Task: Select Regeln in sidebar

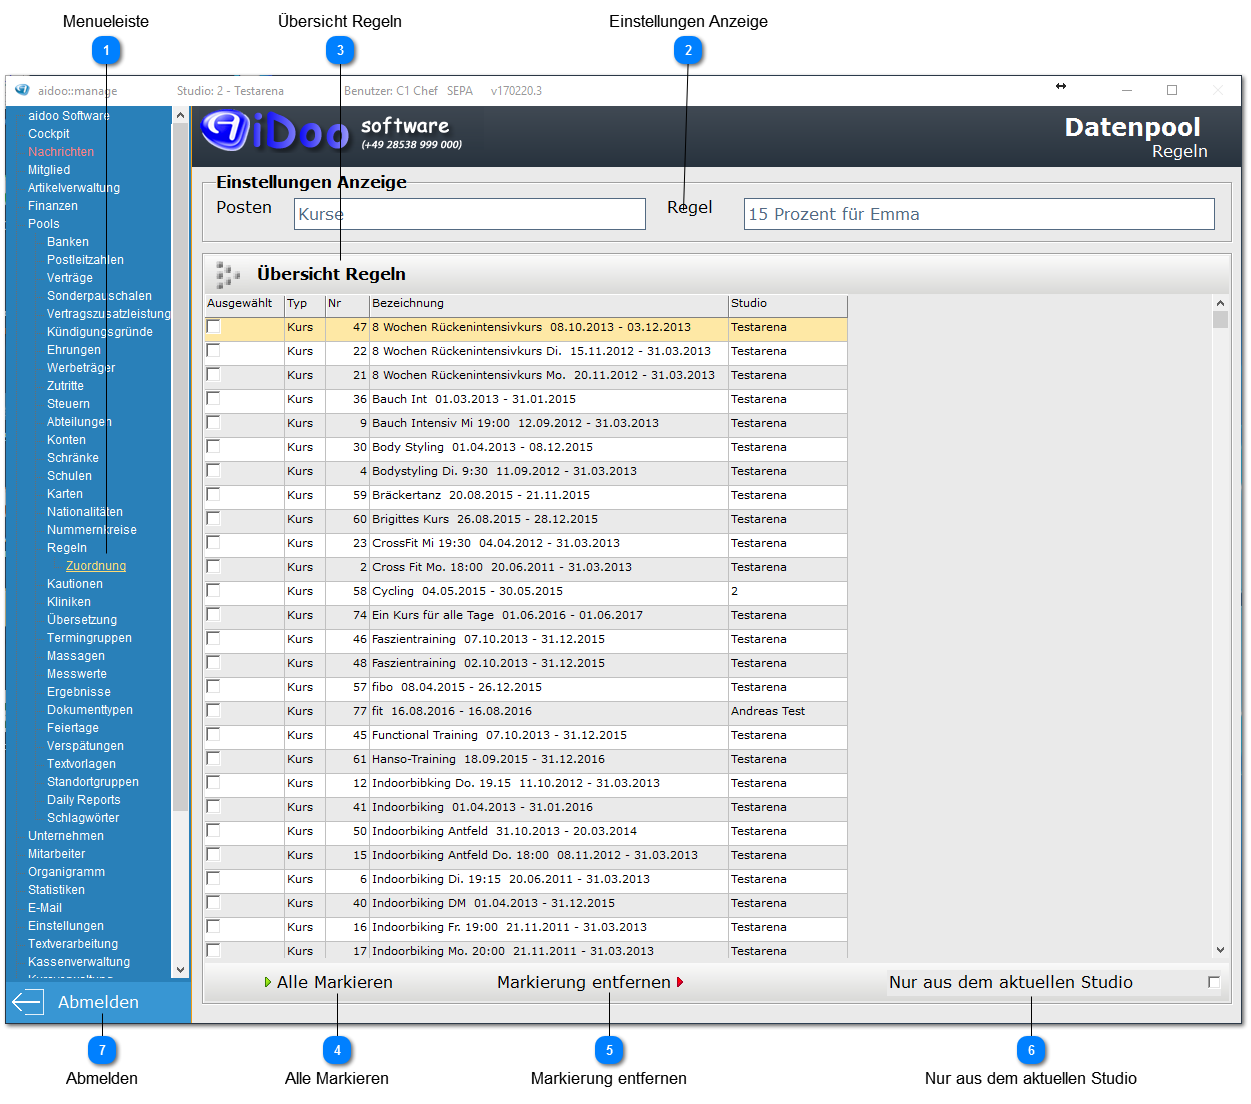Action: 67,548
